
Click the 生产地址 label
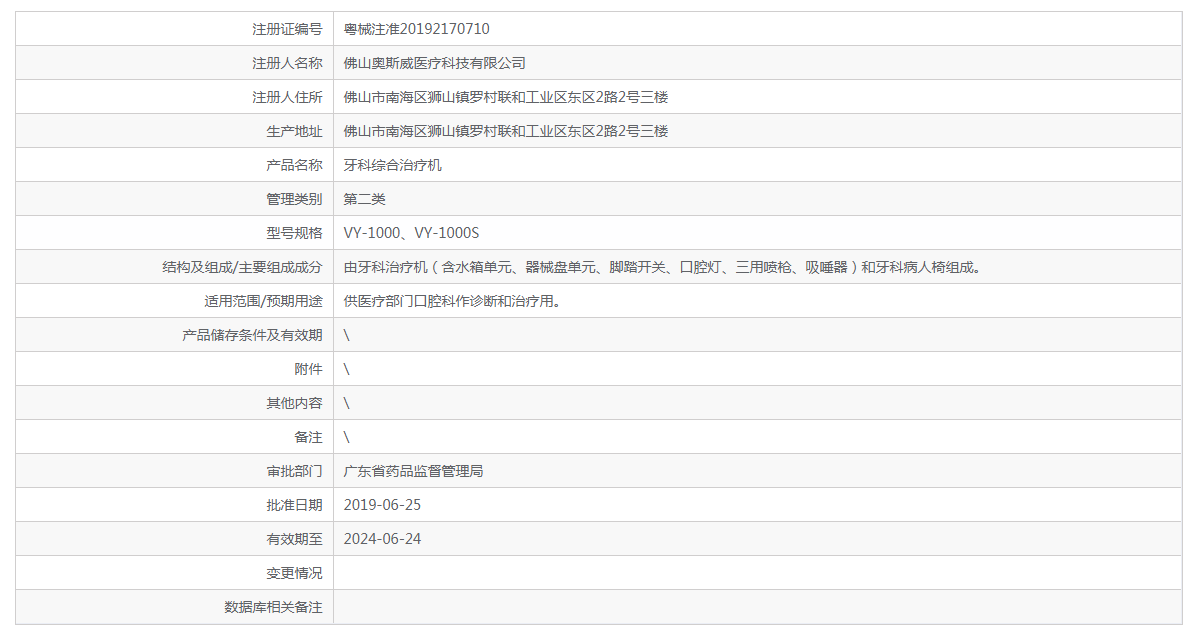(293, 131)
